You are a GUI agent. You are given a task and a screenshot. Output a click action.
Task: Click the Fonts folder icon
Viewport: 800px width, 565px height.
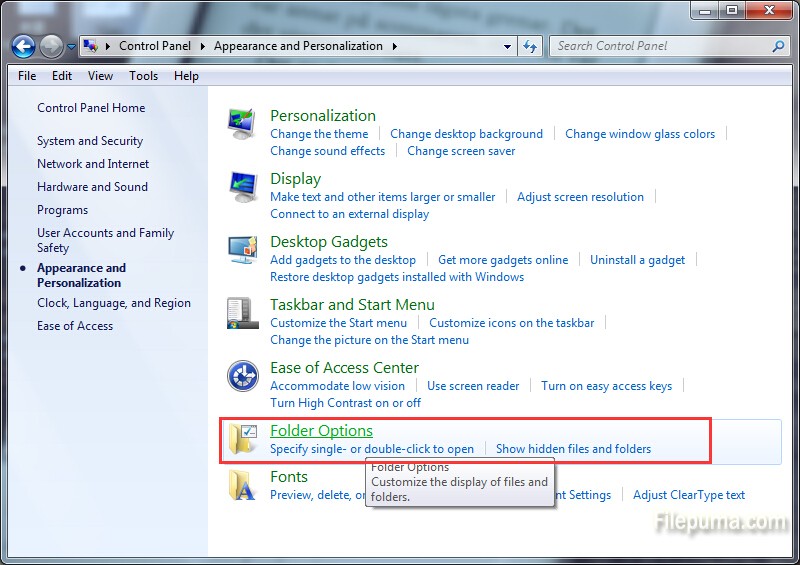pos(242,485)
